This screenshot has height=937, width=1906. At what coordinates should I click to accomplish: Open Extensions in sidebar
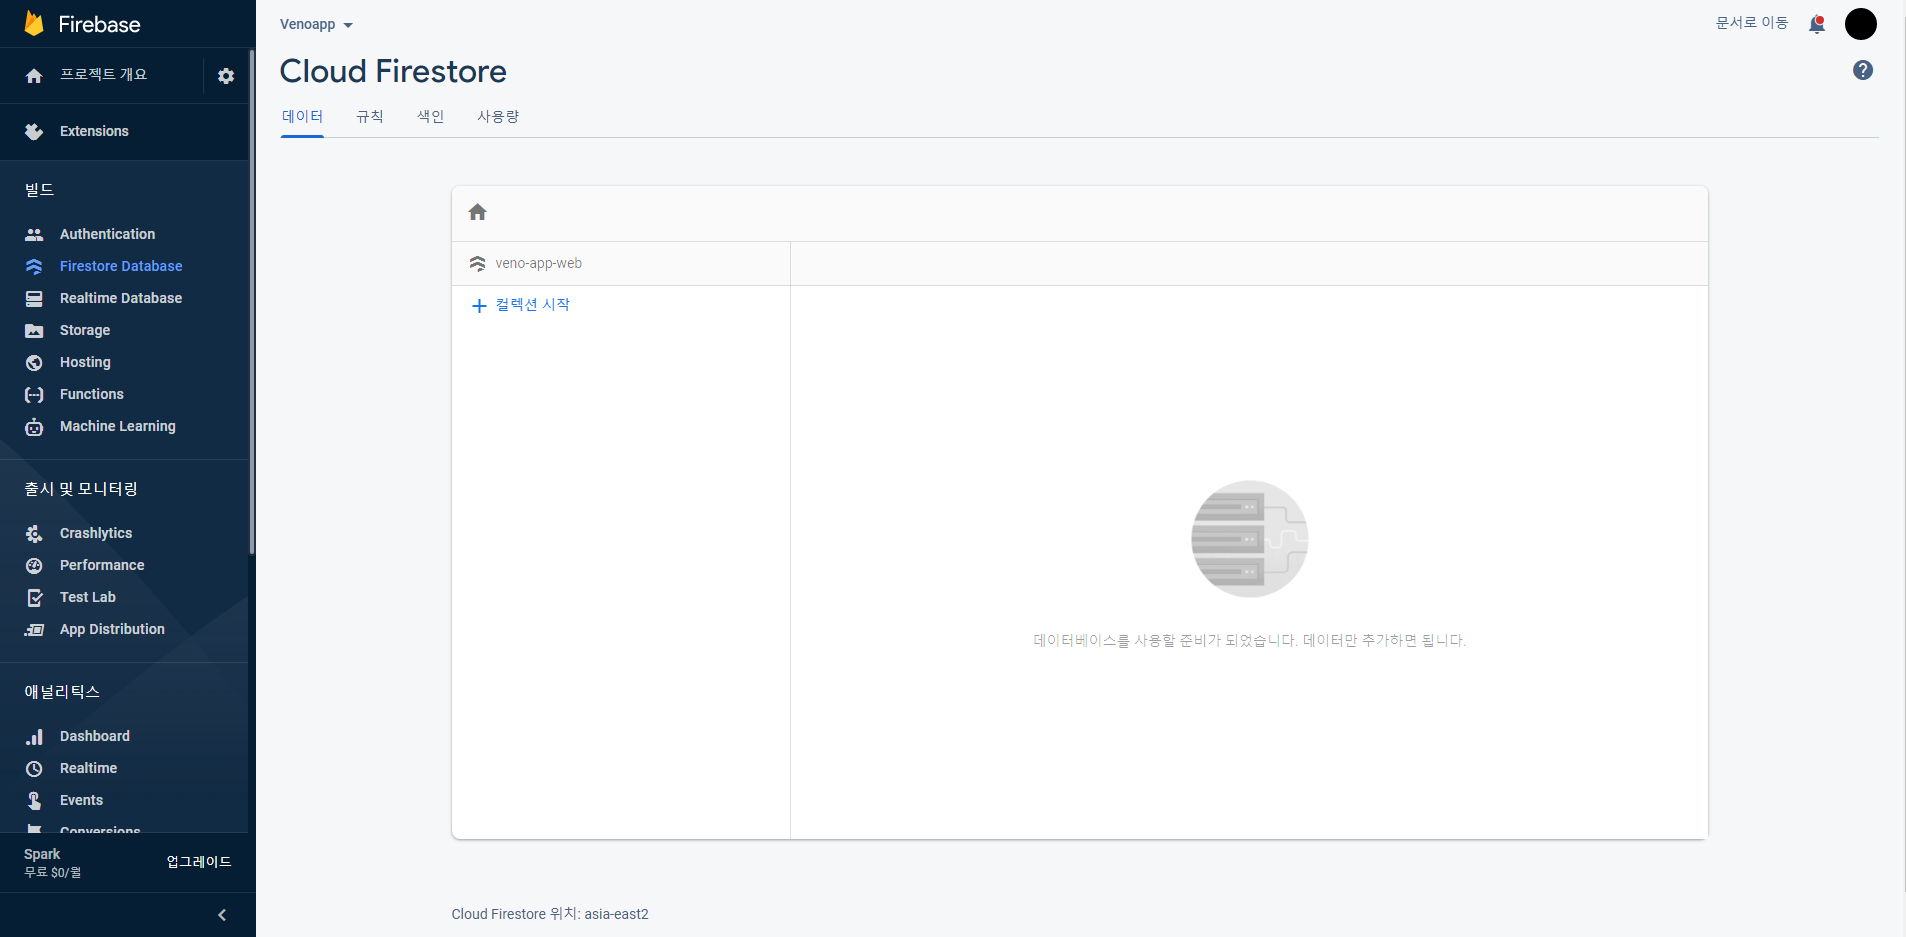click(94, 132)
